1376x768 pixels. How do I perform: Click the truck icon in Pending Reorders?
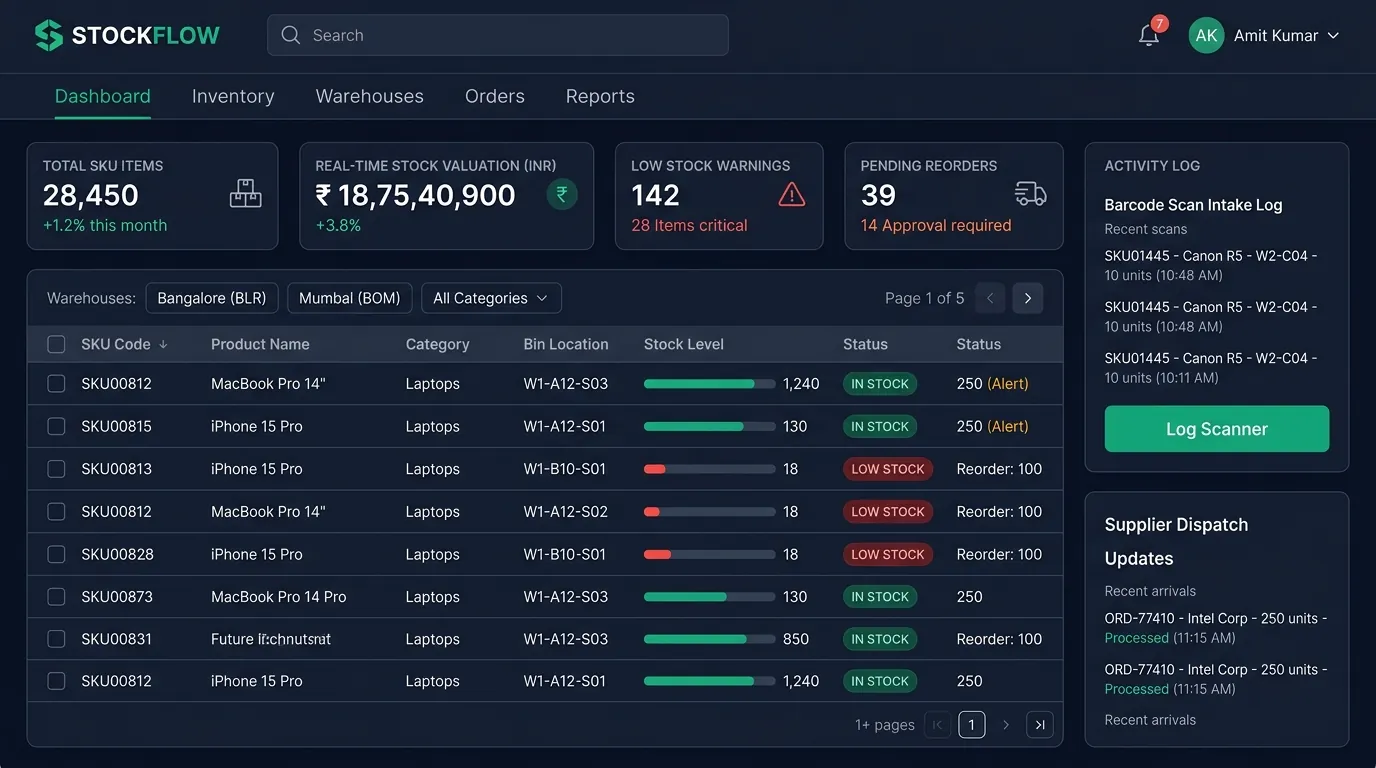click(1030, 194)
